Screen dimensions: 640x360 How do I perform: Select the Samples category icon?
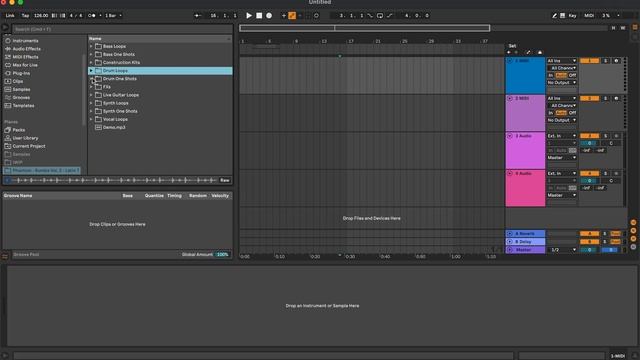click(x=8, y=89)
